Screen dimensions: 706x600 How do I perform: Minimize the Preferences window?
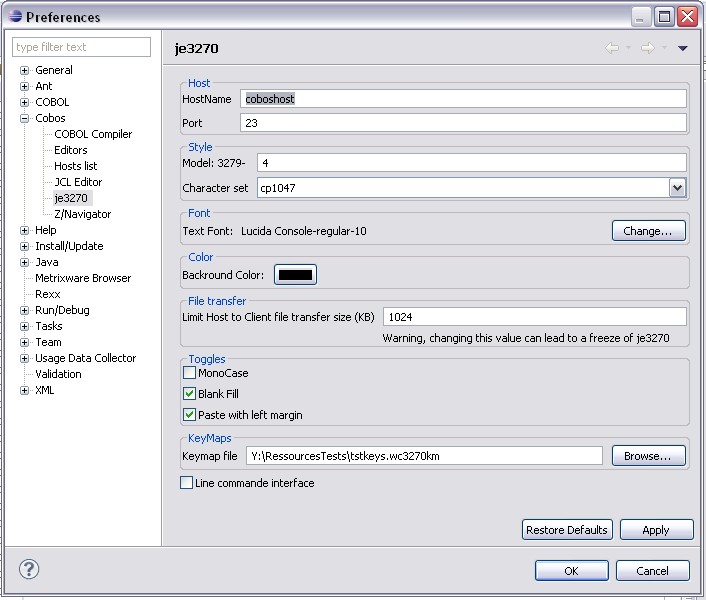point(640,17)
